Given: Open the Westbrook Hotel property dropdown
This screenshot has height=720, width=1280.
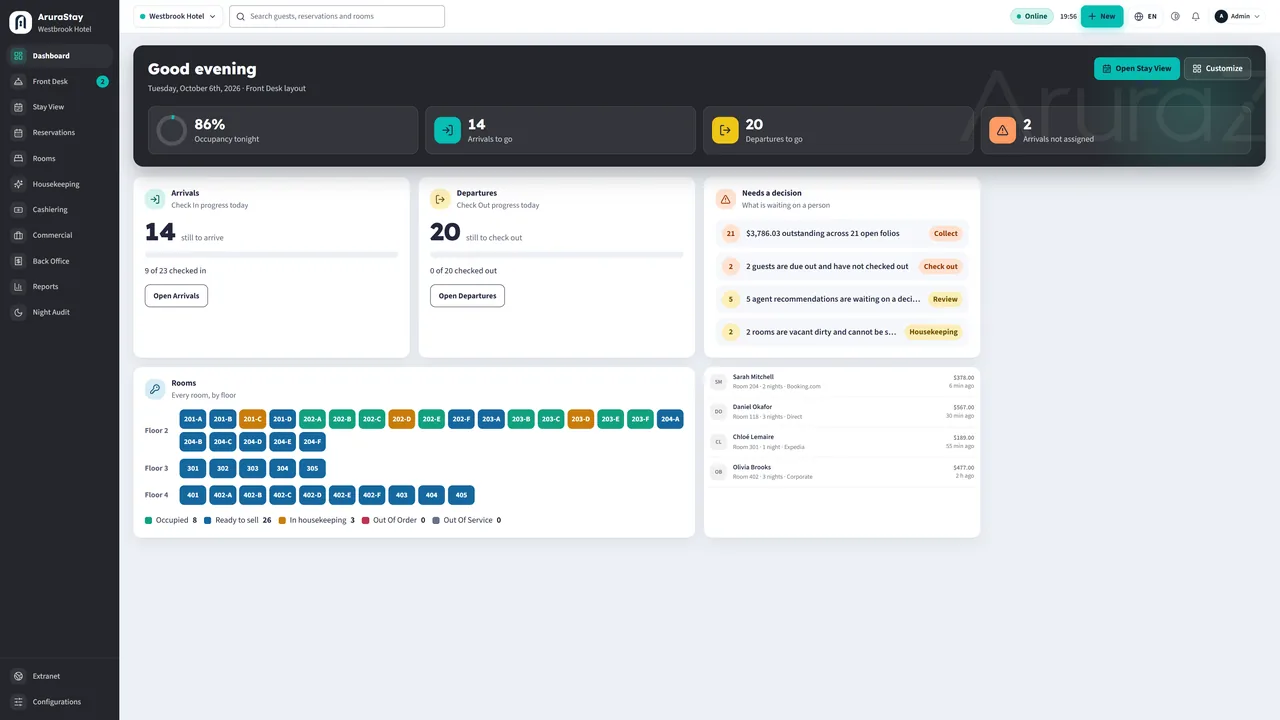Looking at the screenshot, I should pos(177,16).
